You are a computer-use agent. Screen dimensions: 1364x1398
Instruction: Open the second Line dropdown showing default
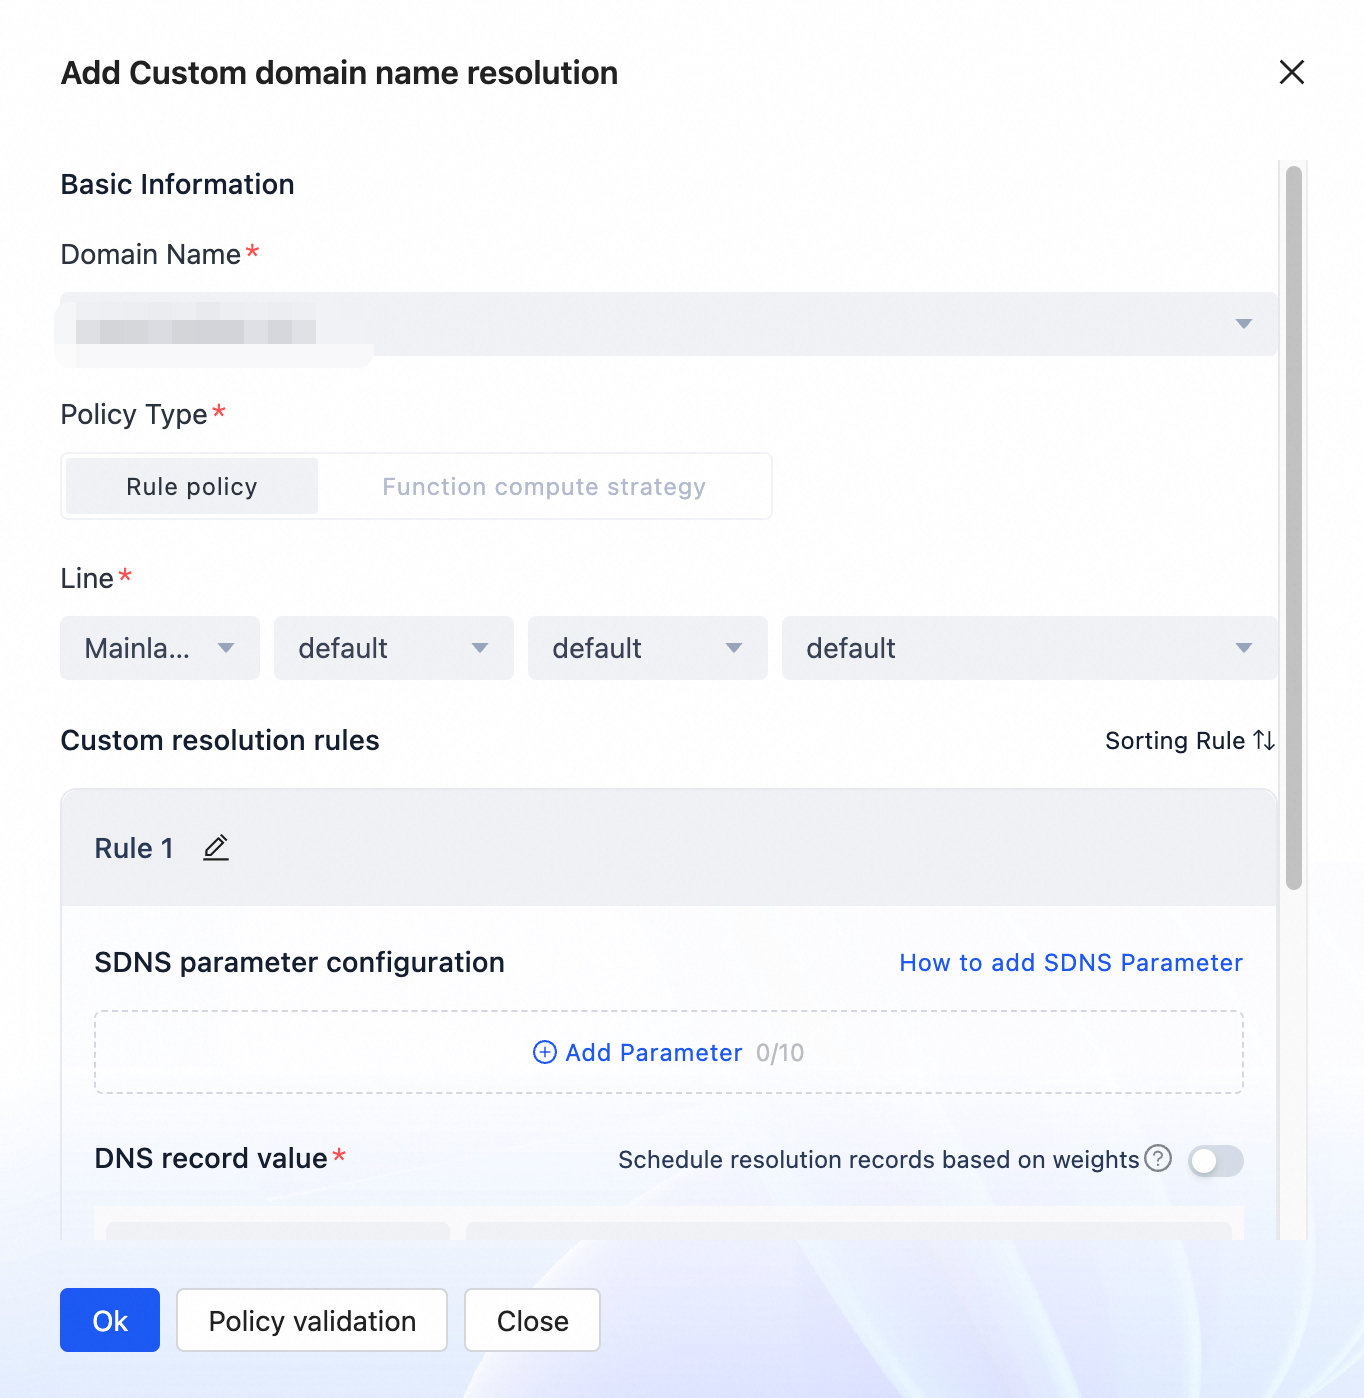394,648
